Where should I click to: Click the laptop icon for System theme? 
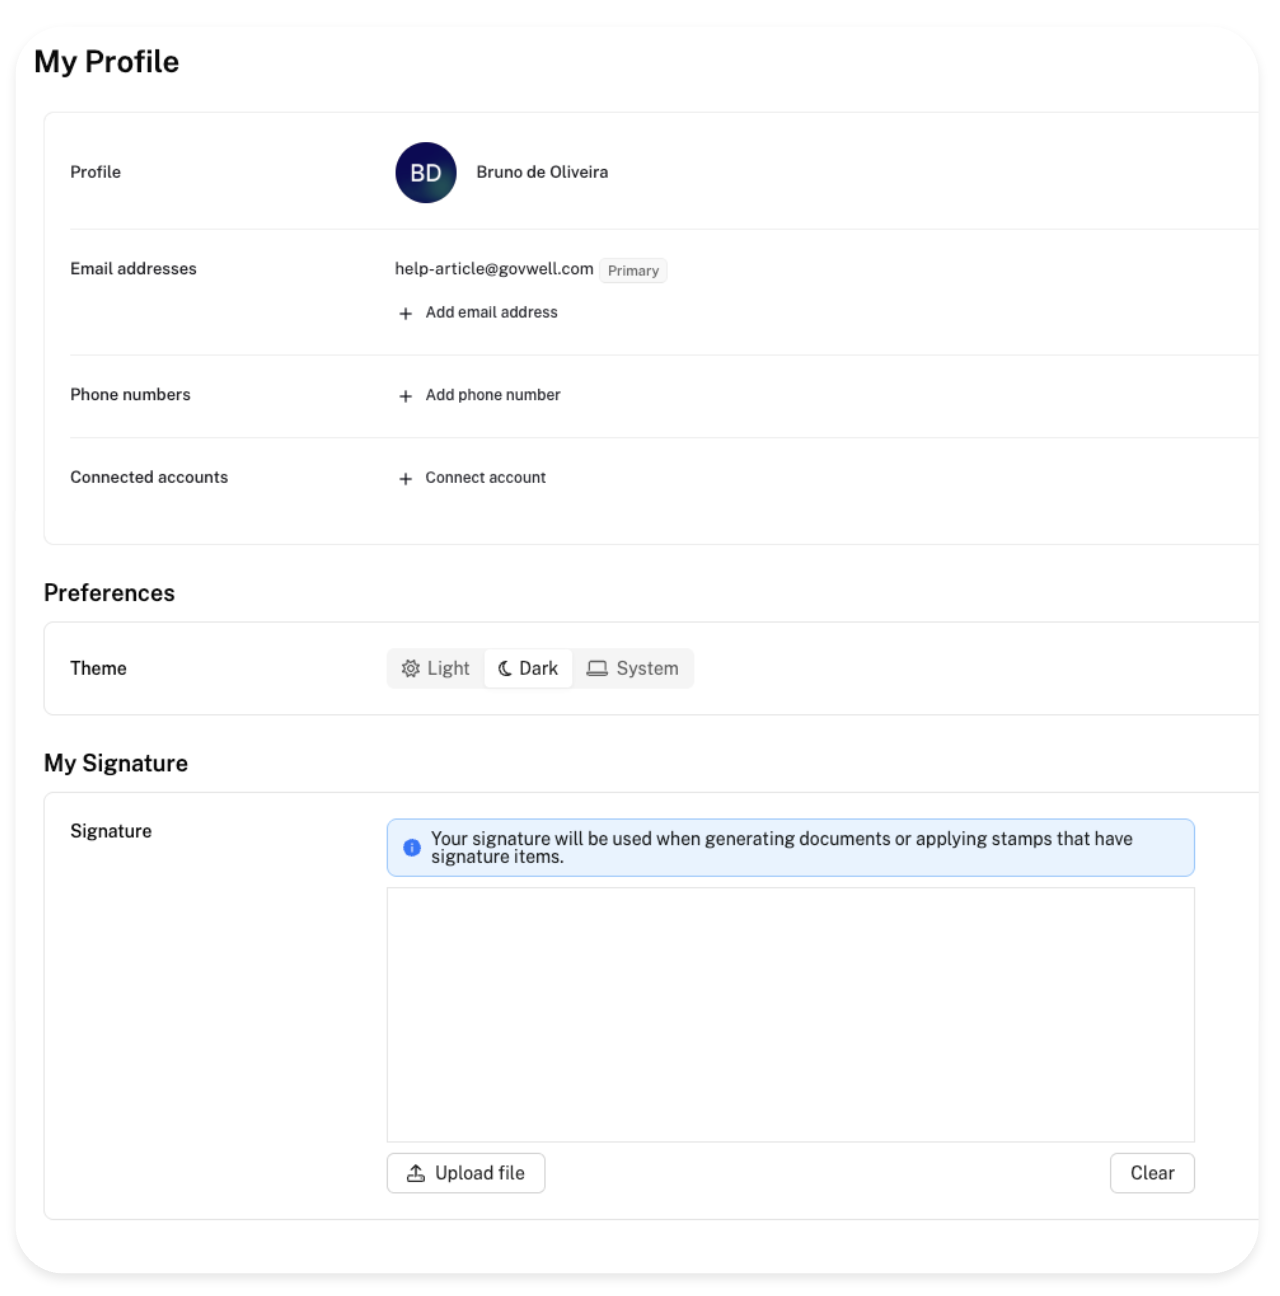pos(597,669)
